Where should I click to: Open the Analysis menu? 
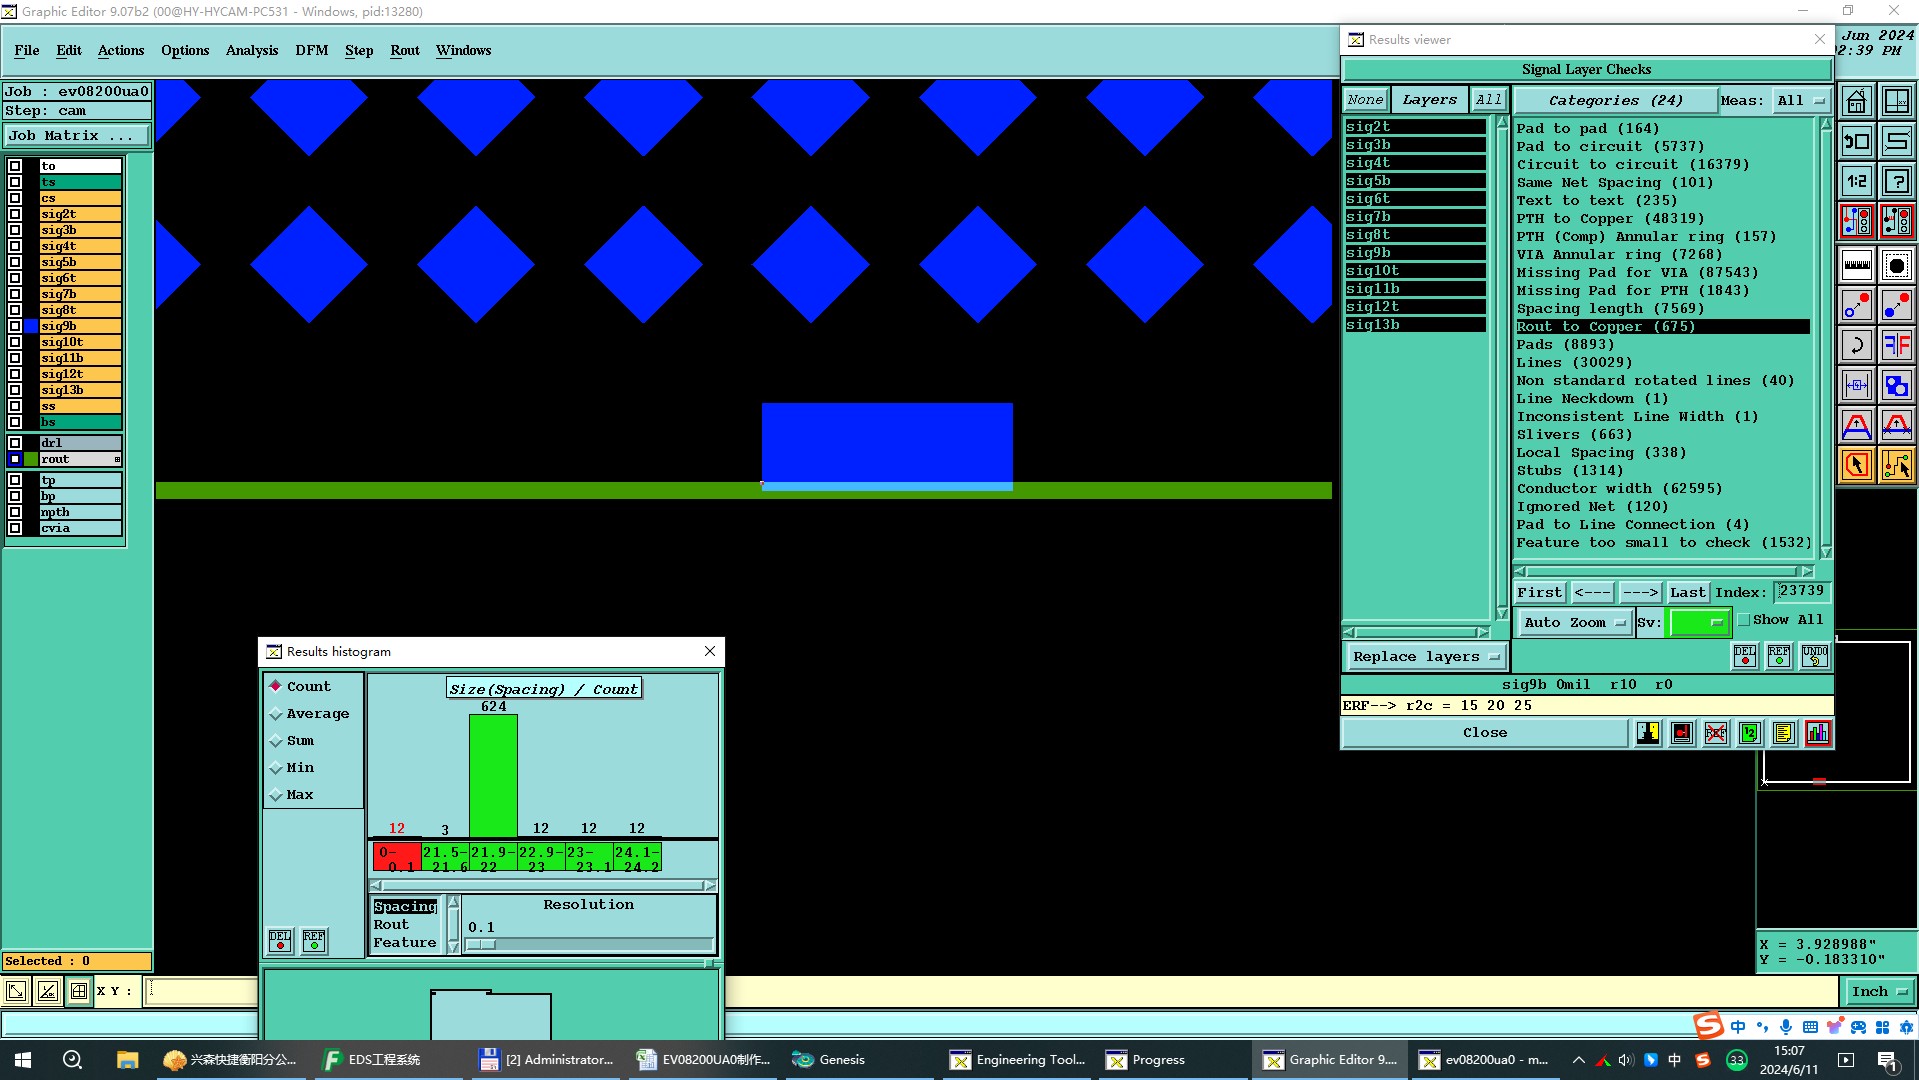[252, 50]
